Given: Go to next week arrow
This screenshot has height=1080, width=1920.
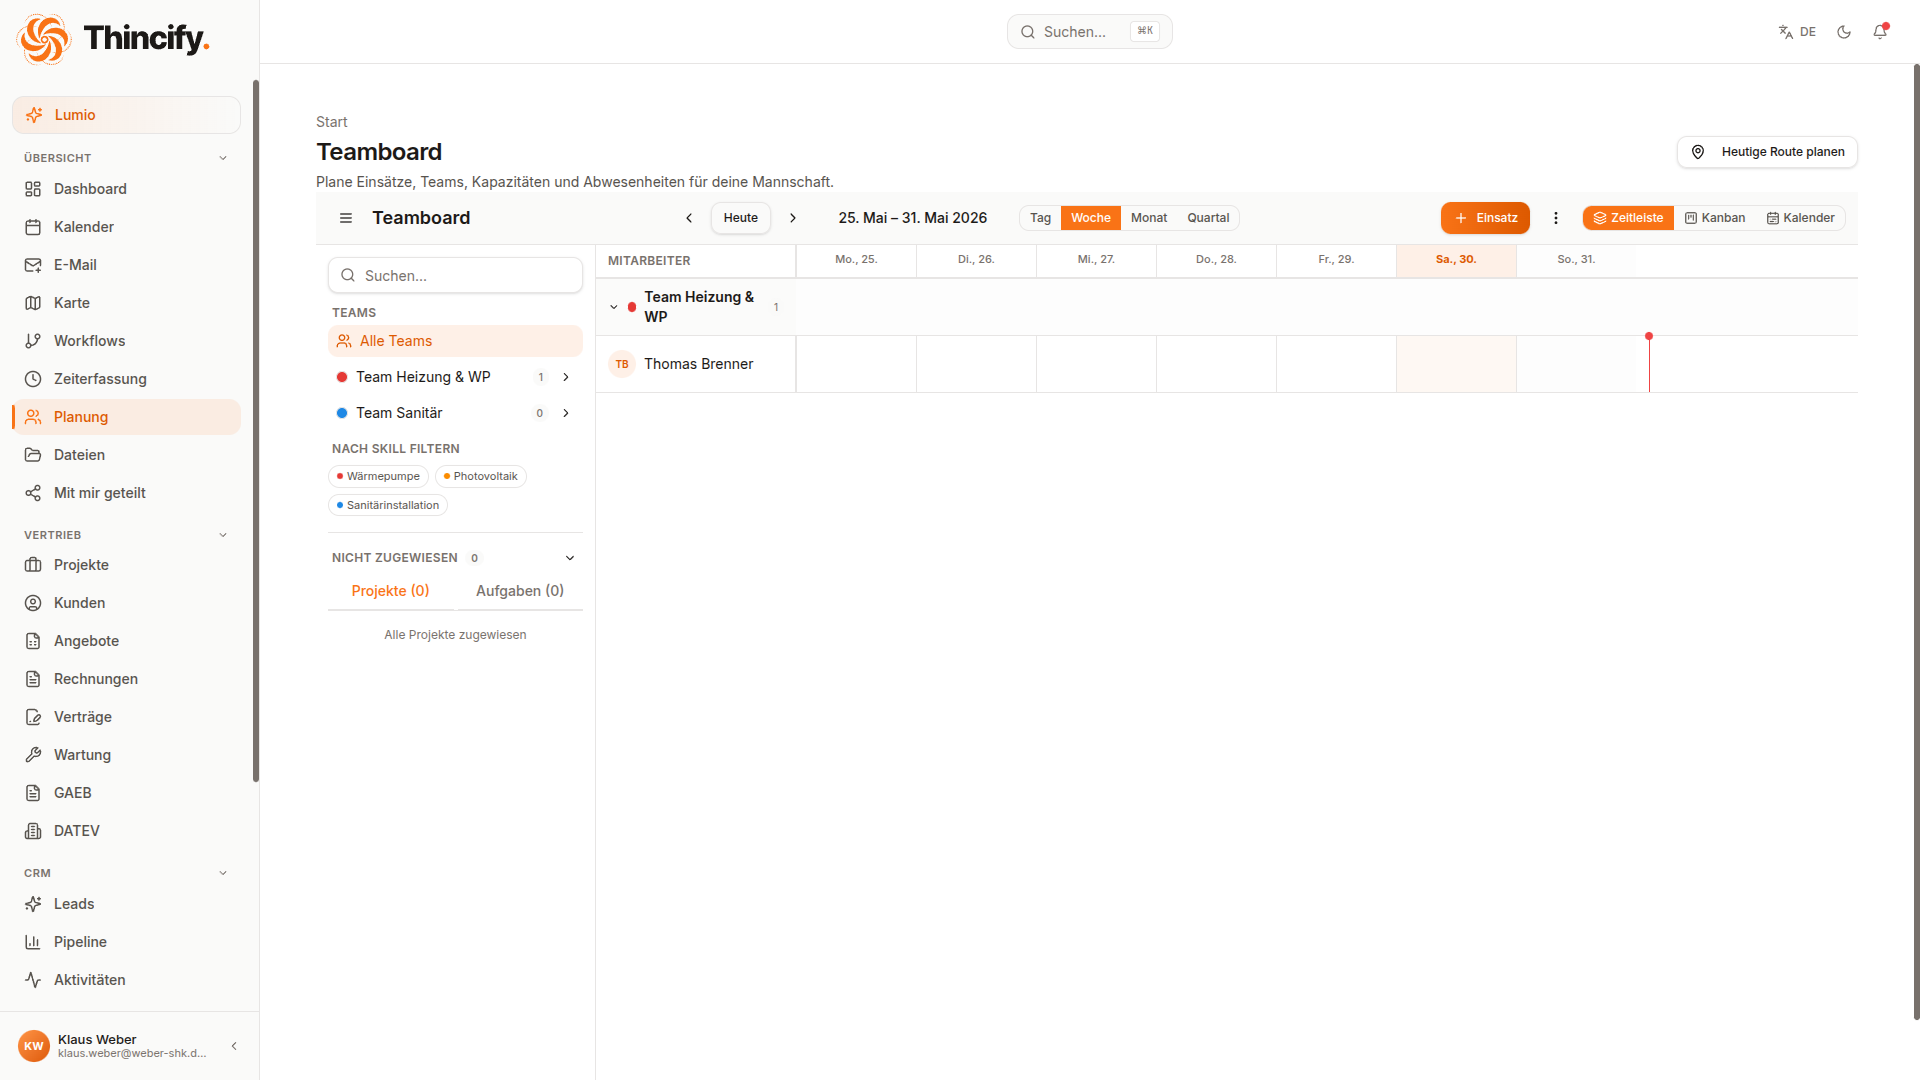Looking at the screenshot, I should coord(793,218).
